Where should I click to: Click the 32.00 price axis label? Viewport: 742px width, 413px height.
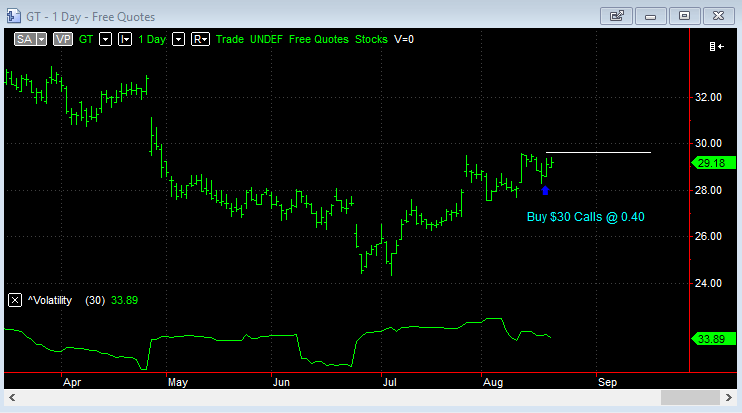click(708, 97)
